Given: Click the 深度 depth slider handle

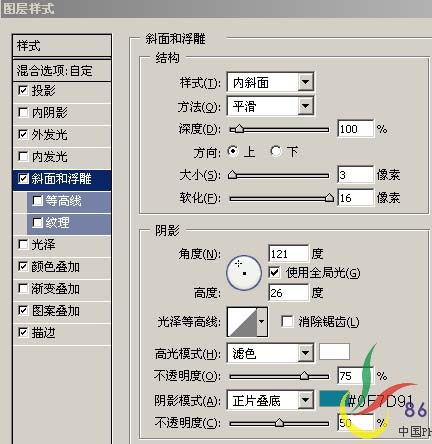Looking at the screenshot, I should [x=238, y=129].
